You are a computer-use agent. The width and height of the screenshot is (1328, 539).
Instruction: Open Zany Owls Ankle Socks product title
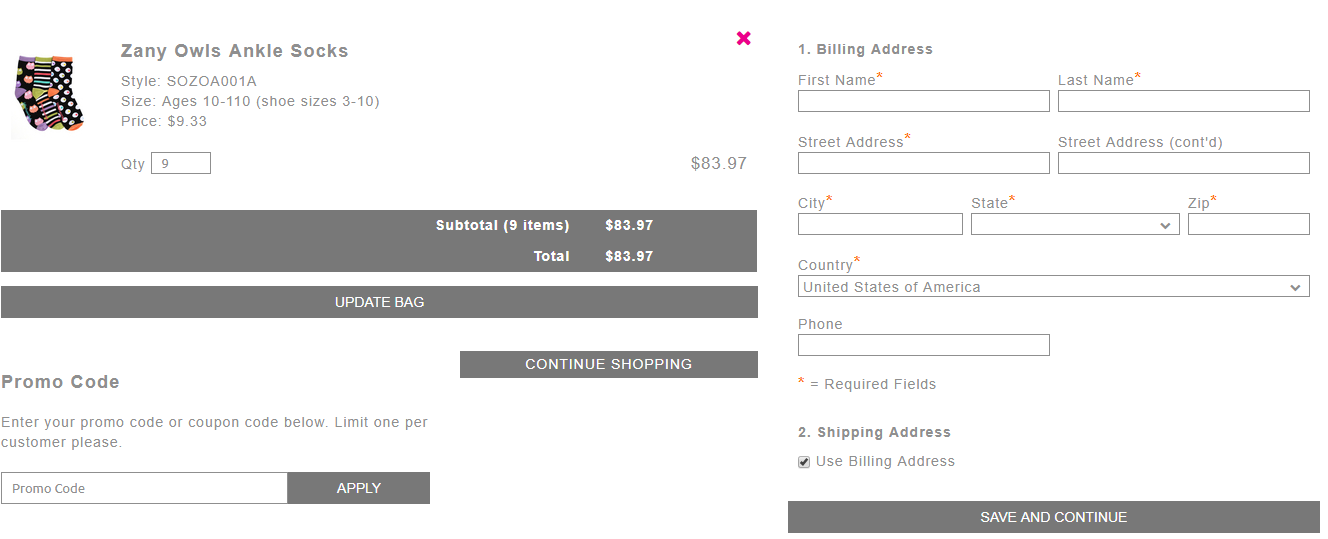(x=235, y=51)
